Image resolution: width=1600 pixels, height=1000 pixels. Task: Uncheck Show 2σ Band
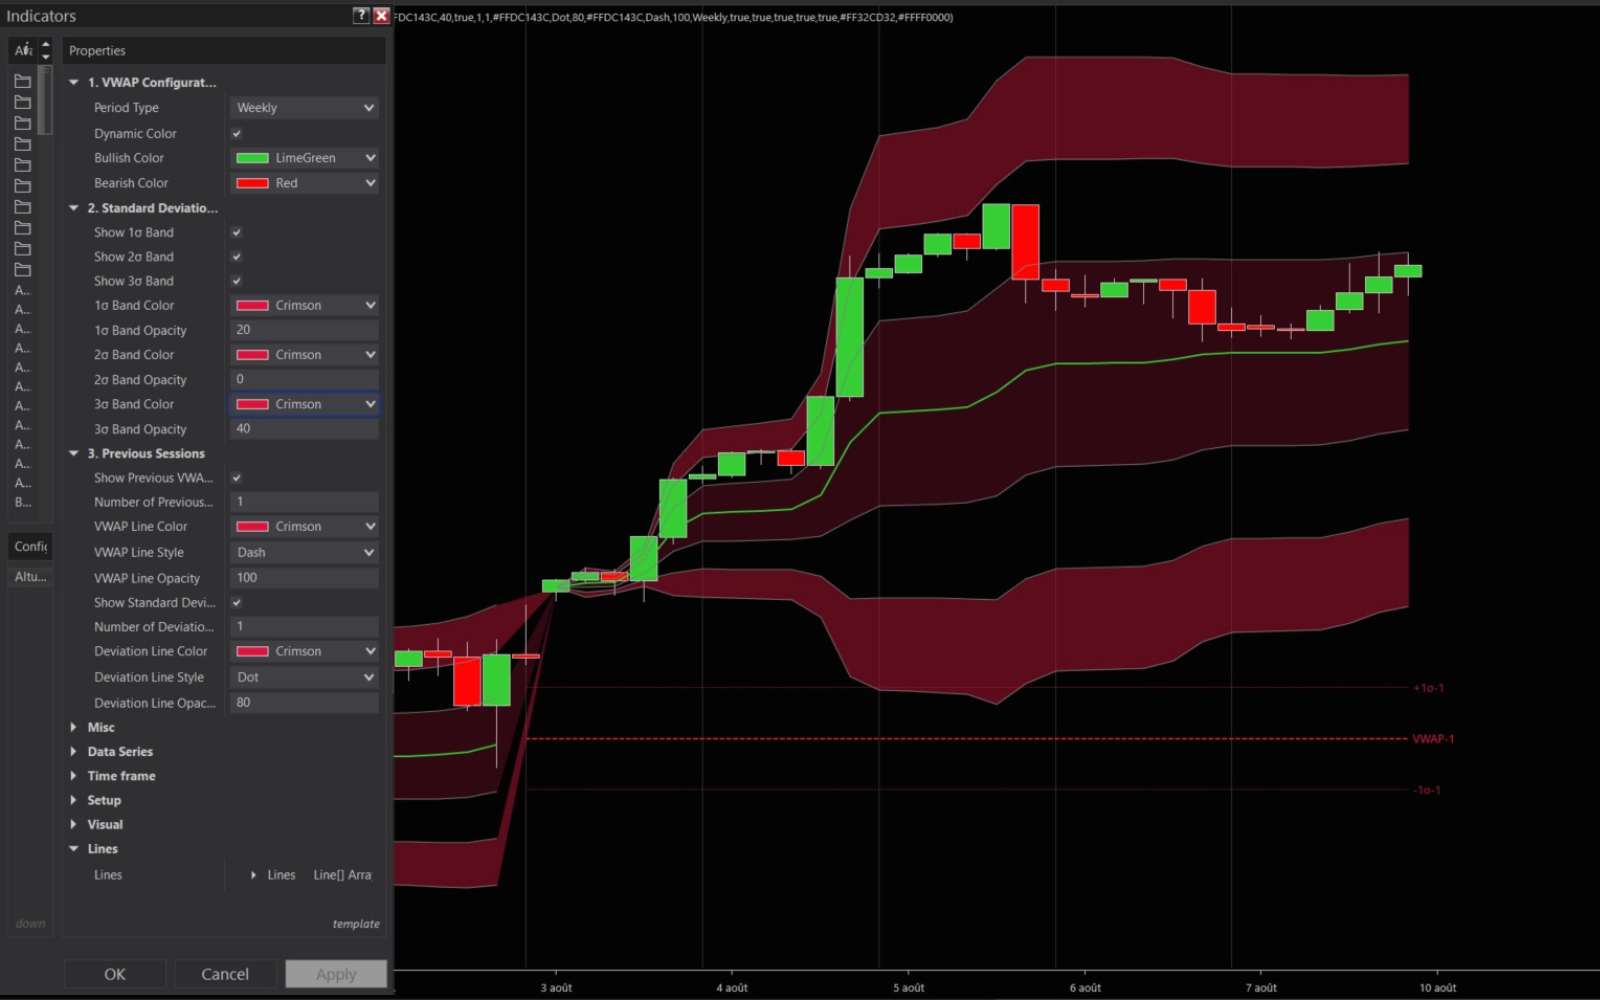(237, 257)
